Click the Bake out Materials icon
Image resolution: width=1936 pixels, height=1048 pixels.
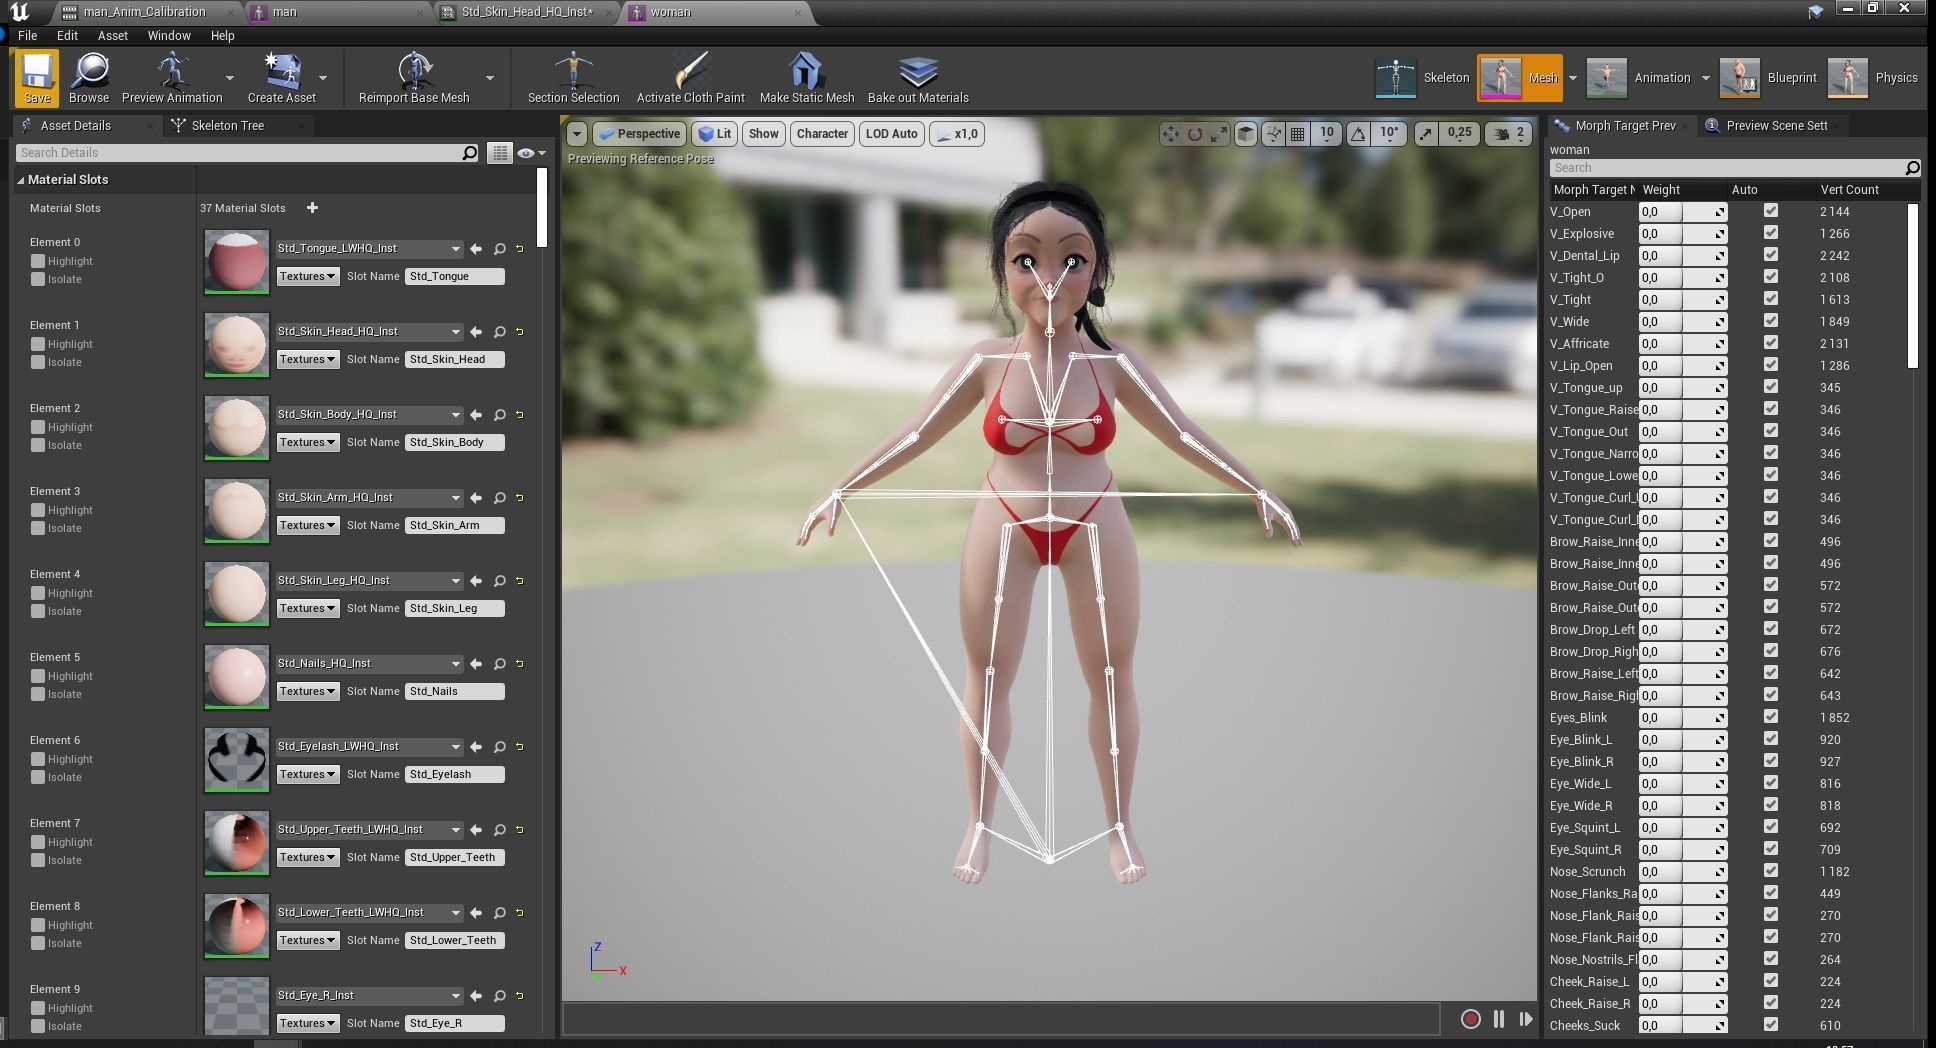pos(918,78)
